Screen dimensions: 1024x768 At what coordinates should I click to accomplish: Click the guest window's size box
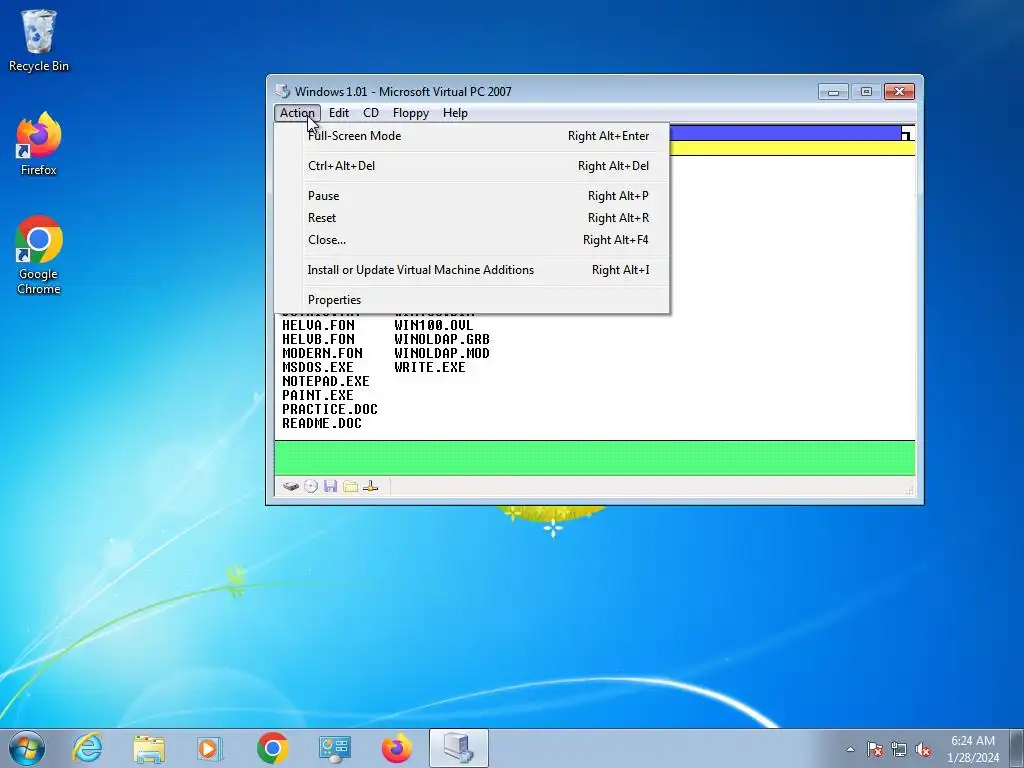(908, 133)
